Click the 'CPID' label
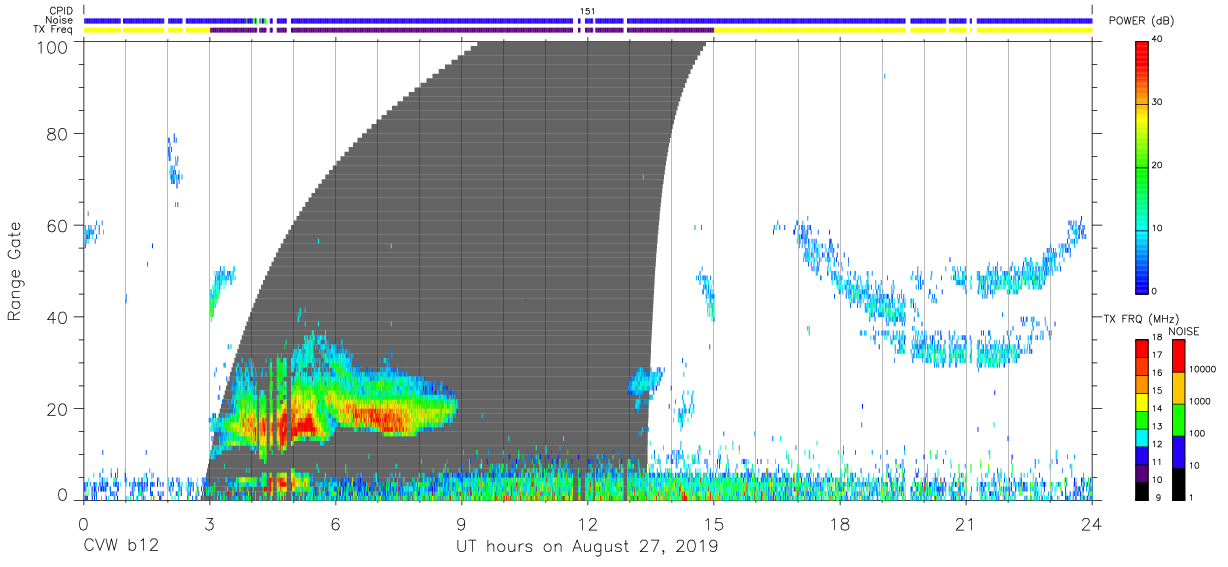 (61, 11)
